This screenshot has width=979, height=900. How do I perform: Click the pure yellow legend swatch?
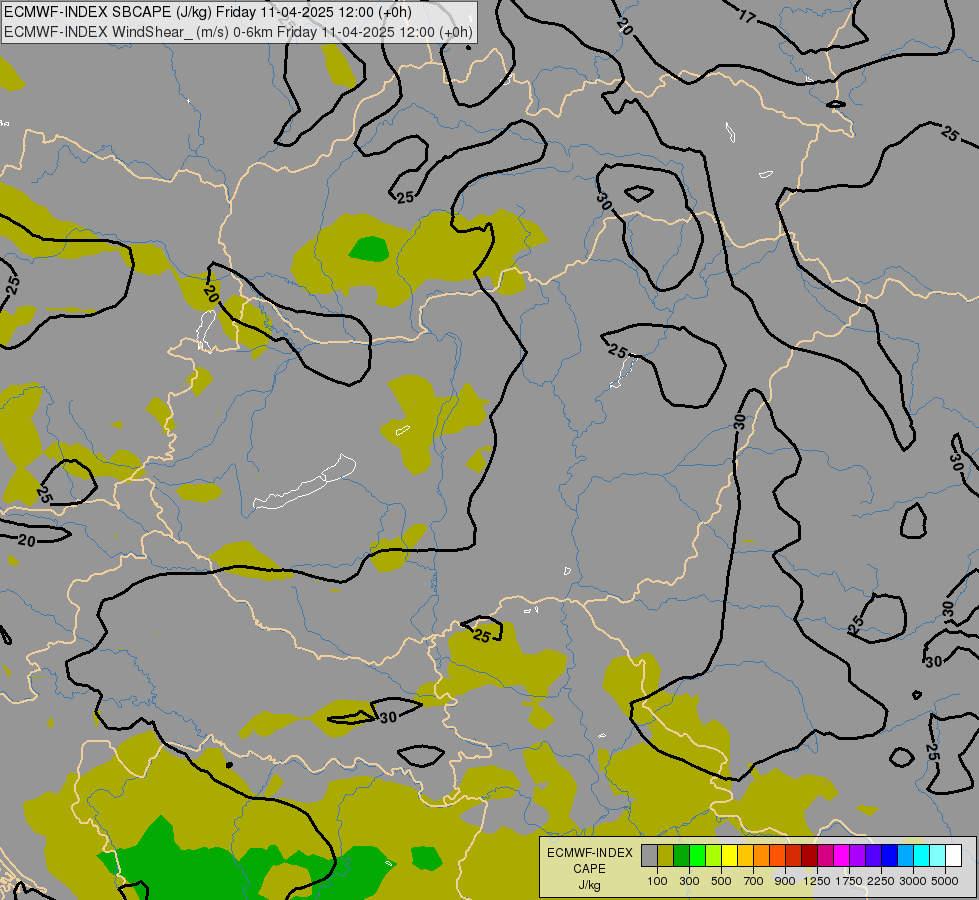[x=729, y=855]
